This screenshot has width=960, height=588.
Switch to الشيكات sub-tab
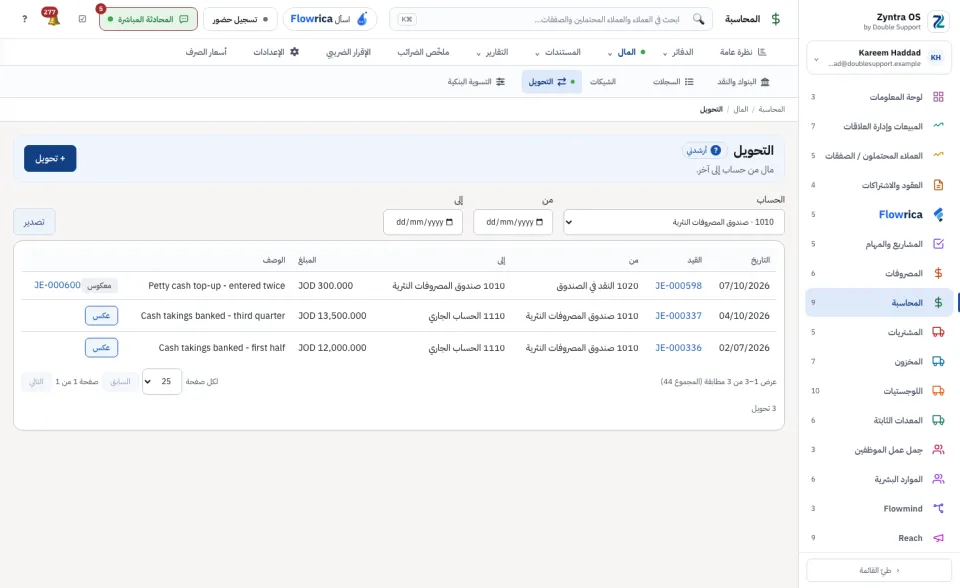click(x=603, y=81)
